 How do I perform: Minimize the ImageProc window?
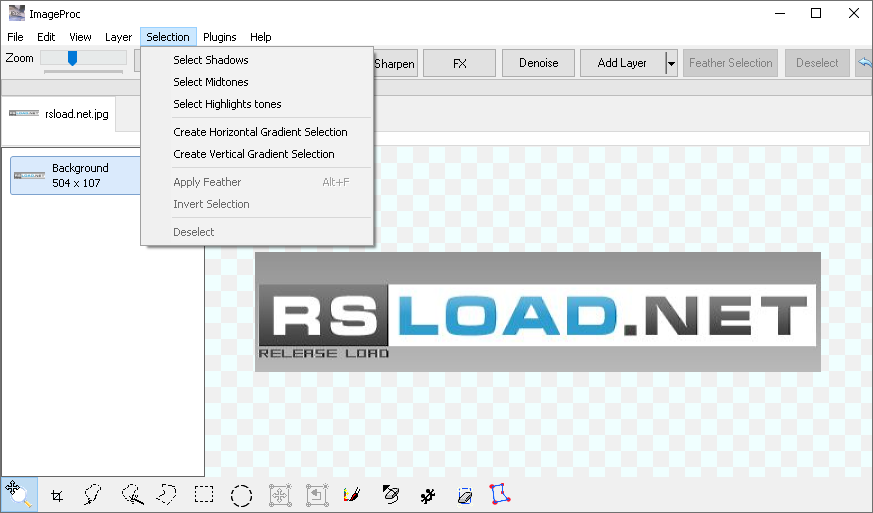click(779, 13)
